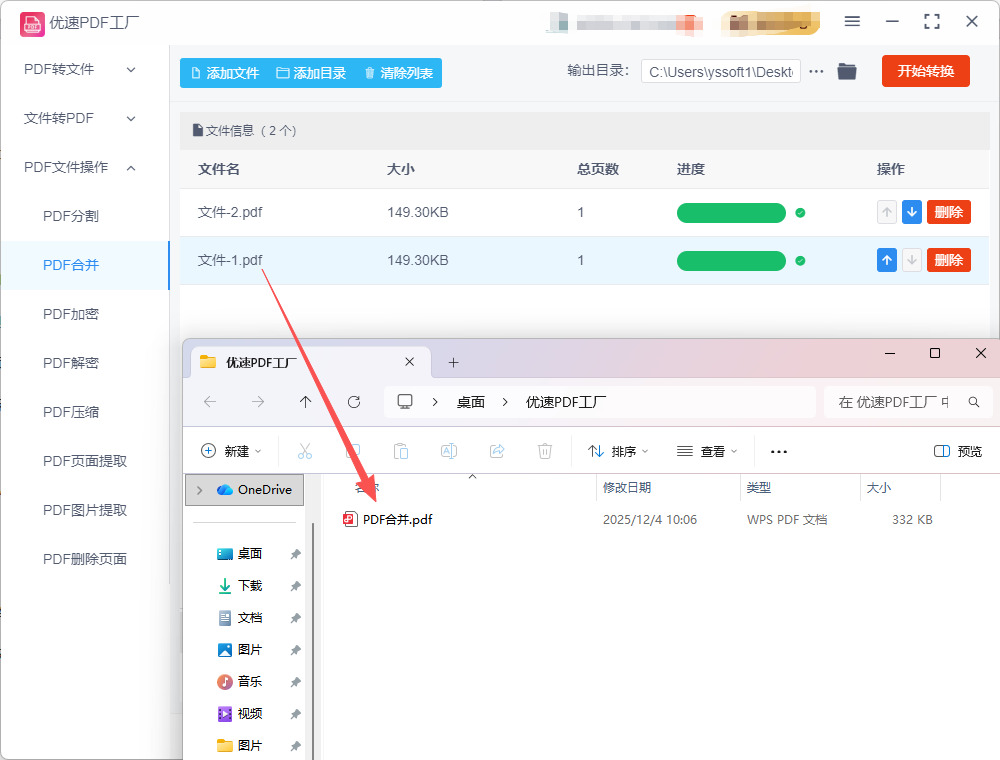
Task: Toggle fullscreen mode of PDF app
Action: tap(932, 22)
